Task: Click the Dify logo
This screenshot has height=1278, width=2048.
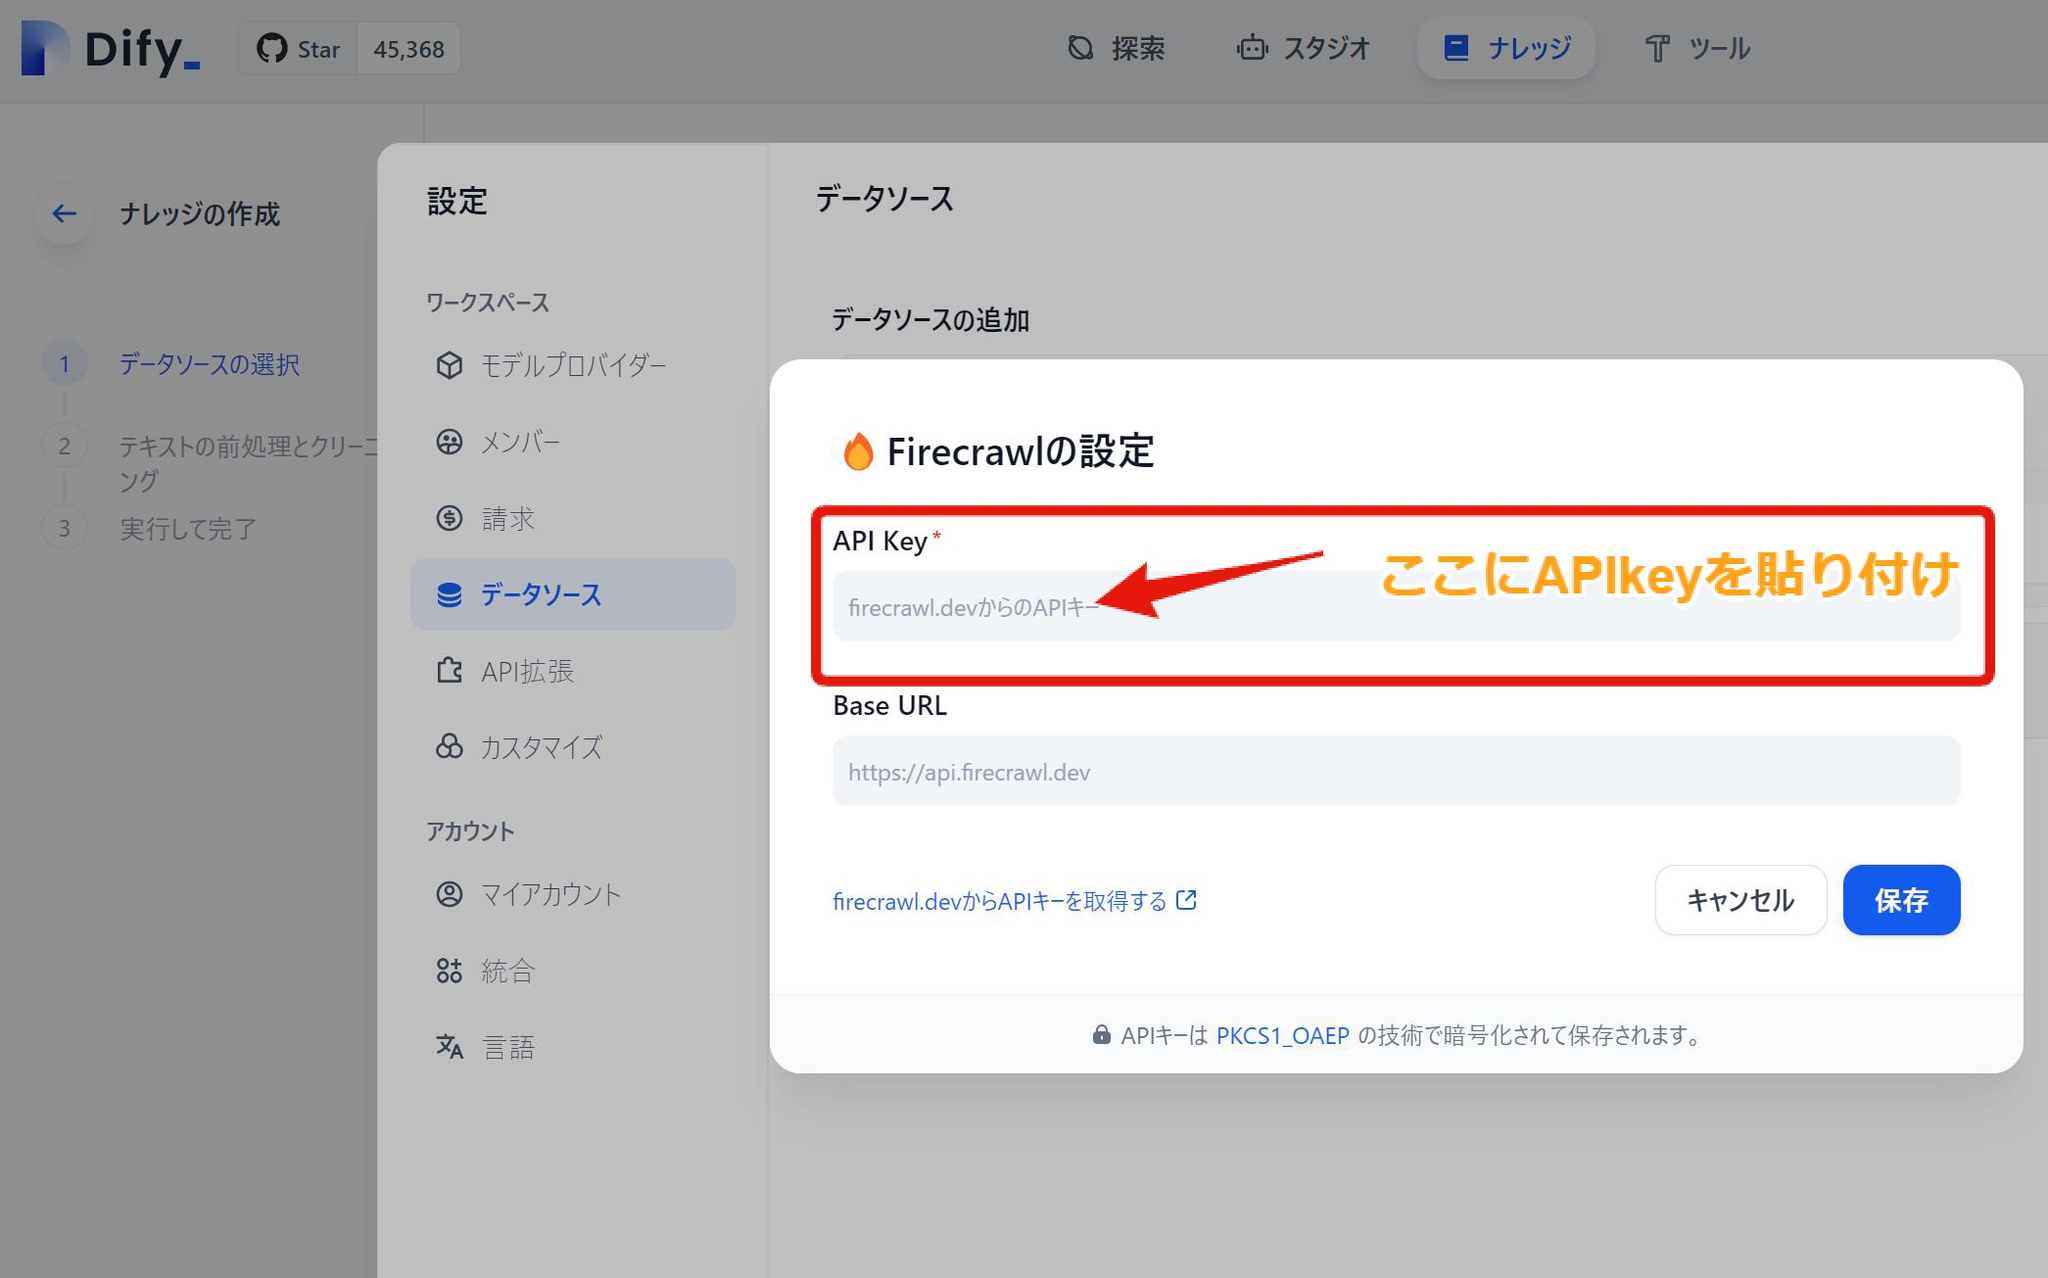Action: coord(110,49)
